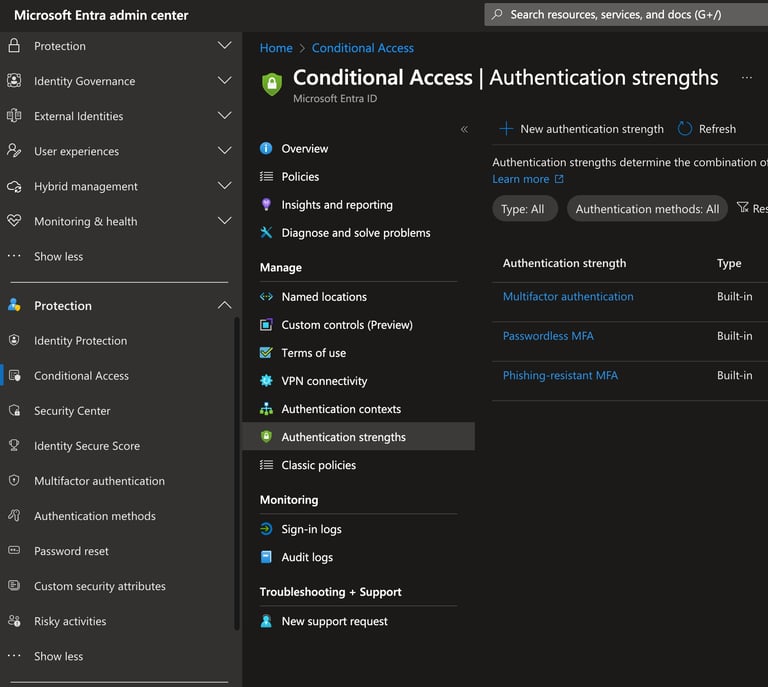The height and width of the screenshot is (687, 768).
Task: Sort by Type column header
Action: 729,263
